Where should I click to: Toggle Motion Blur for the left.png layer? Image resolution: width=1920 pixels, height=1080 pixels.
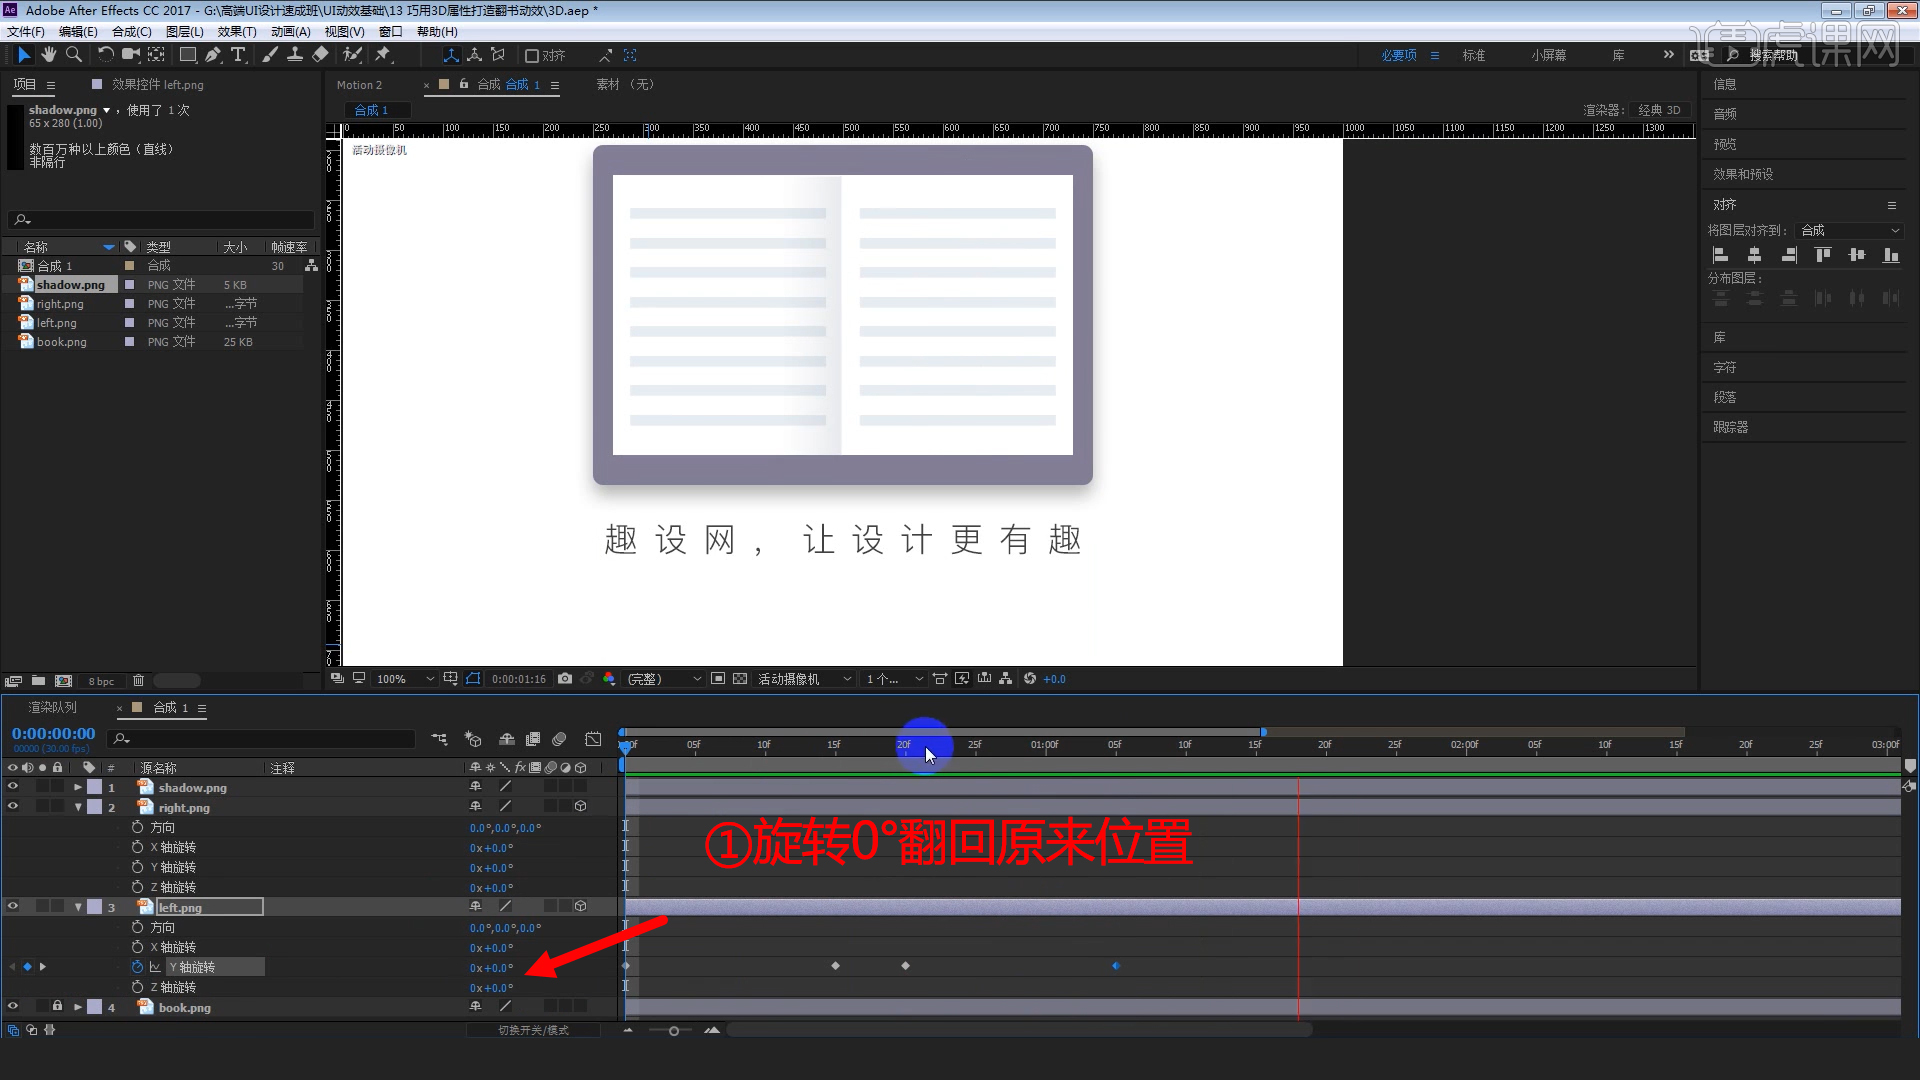550,906
